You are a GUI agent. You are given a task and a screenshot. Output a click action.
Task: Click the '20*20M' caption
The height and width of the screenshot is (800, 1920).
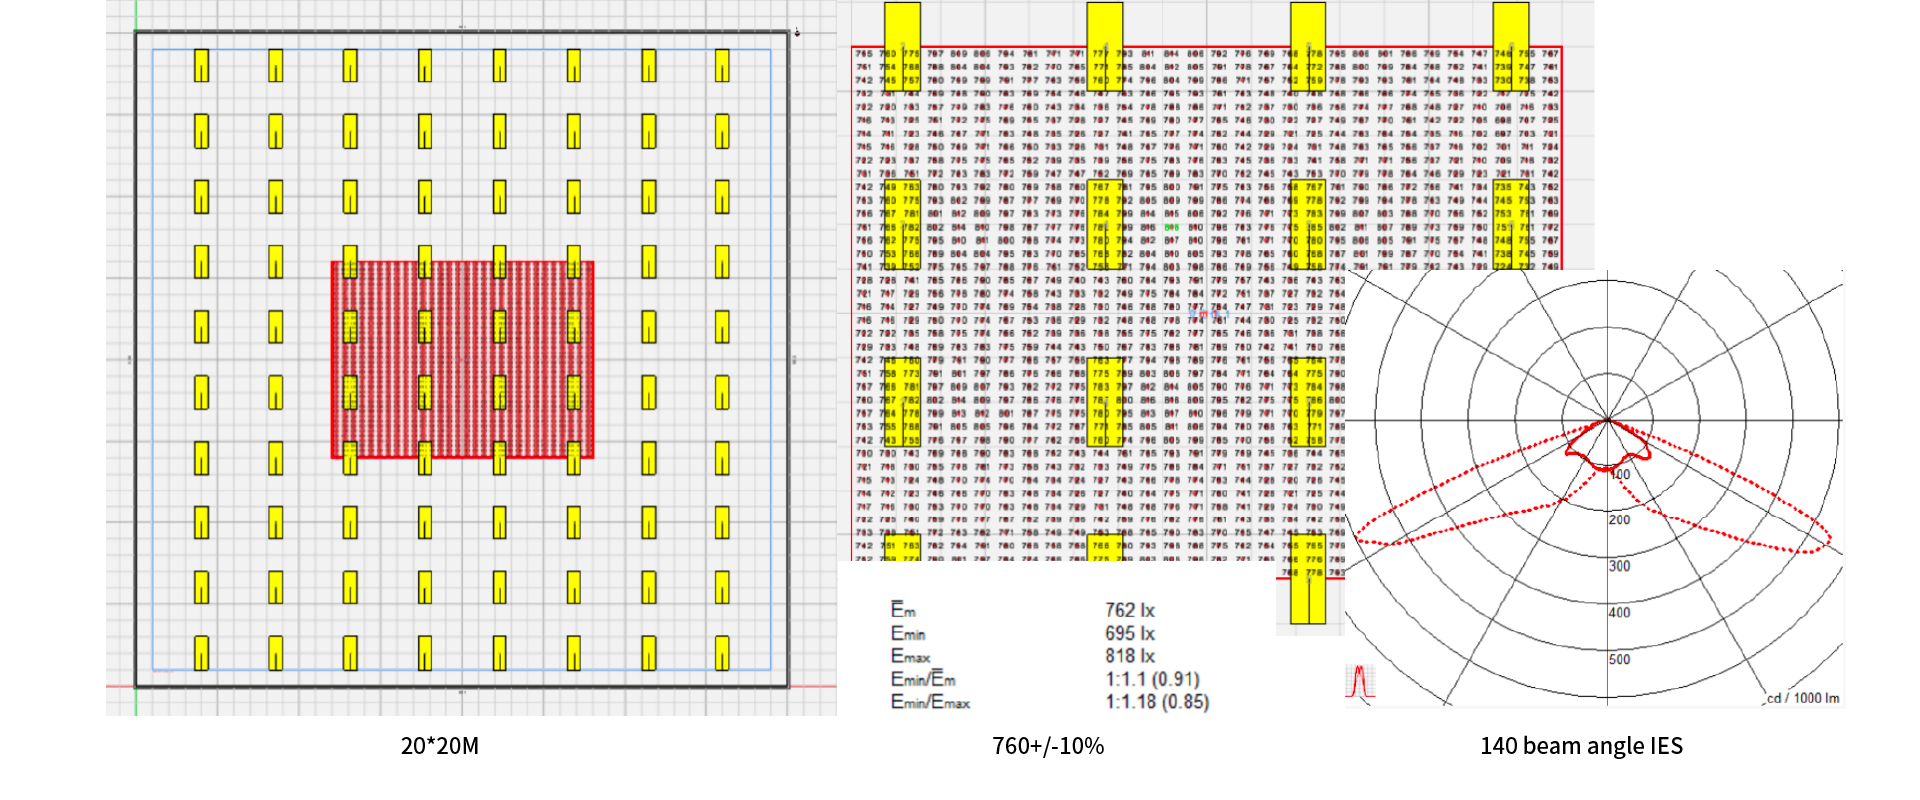[x=440, y=746]
